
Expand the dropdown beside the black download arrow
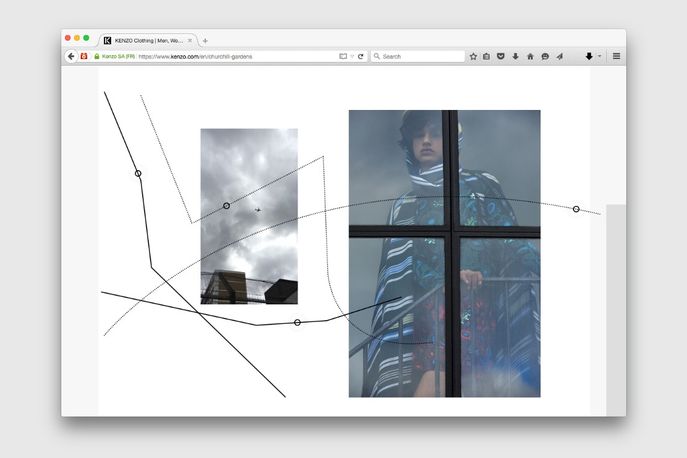click(x=600, y=57)
